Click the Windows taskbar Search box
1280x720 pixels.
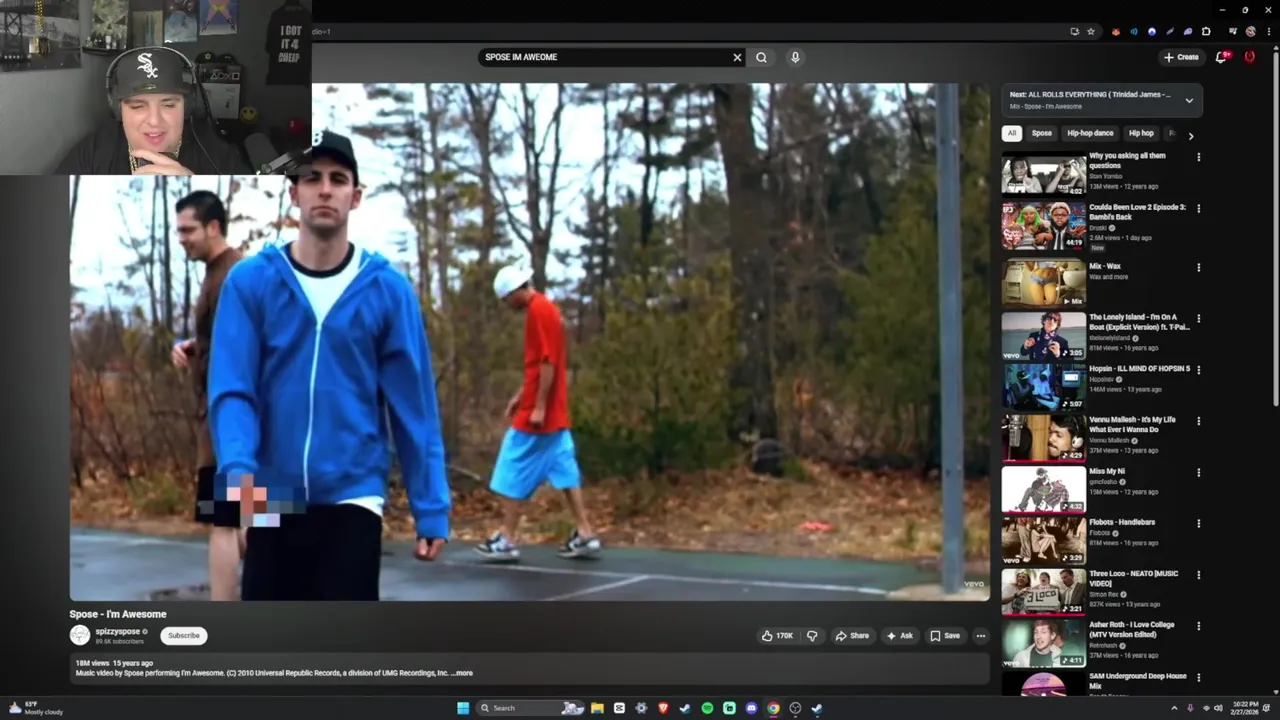pos(531,708)
